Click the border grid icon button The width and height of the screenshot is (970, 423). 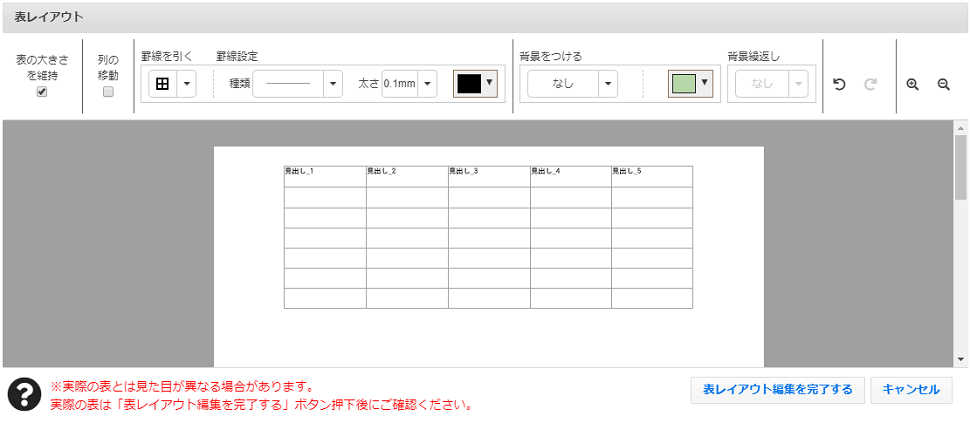162,84
